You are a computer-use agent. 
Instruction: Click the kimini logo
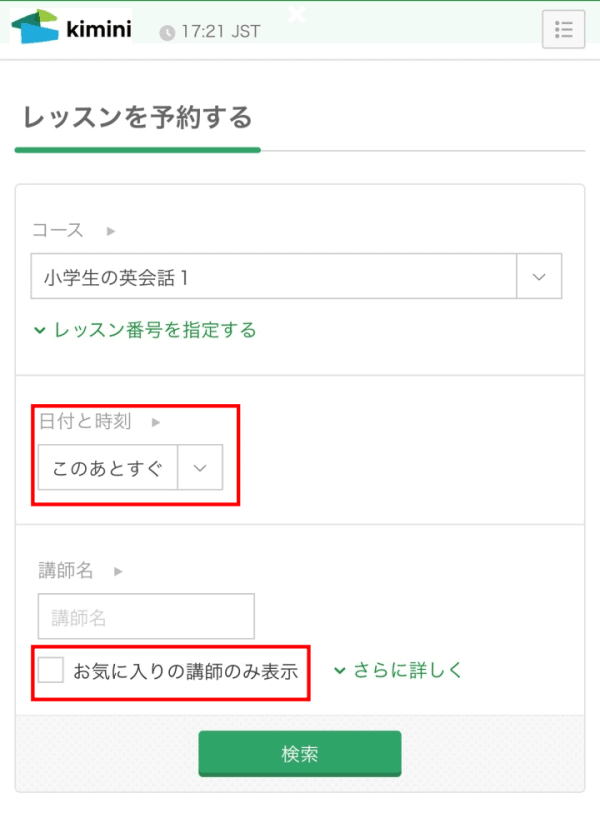pyautogui.click(x=70, y=28)
